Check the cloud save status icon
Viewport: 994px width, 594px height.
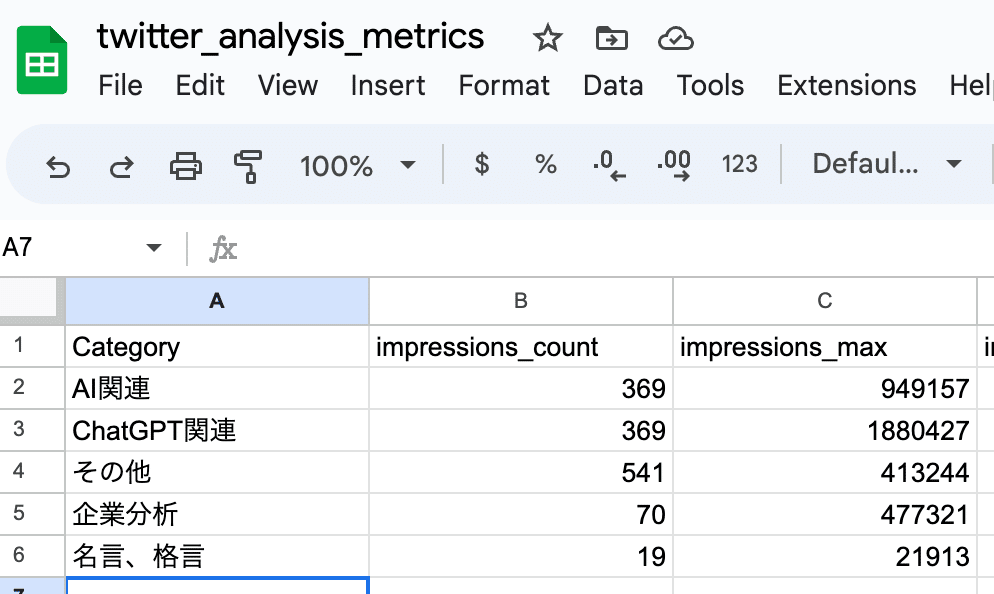[x=676, y=39]
